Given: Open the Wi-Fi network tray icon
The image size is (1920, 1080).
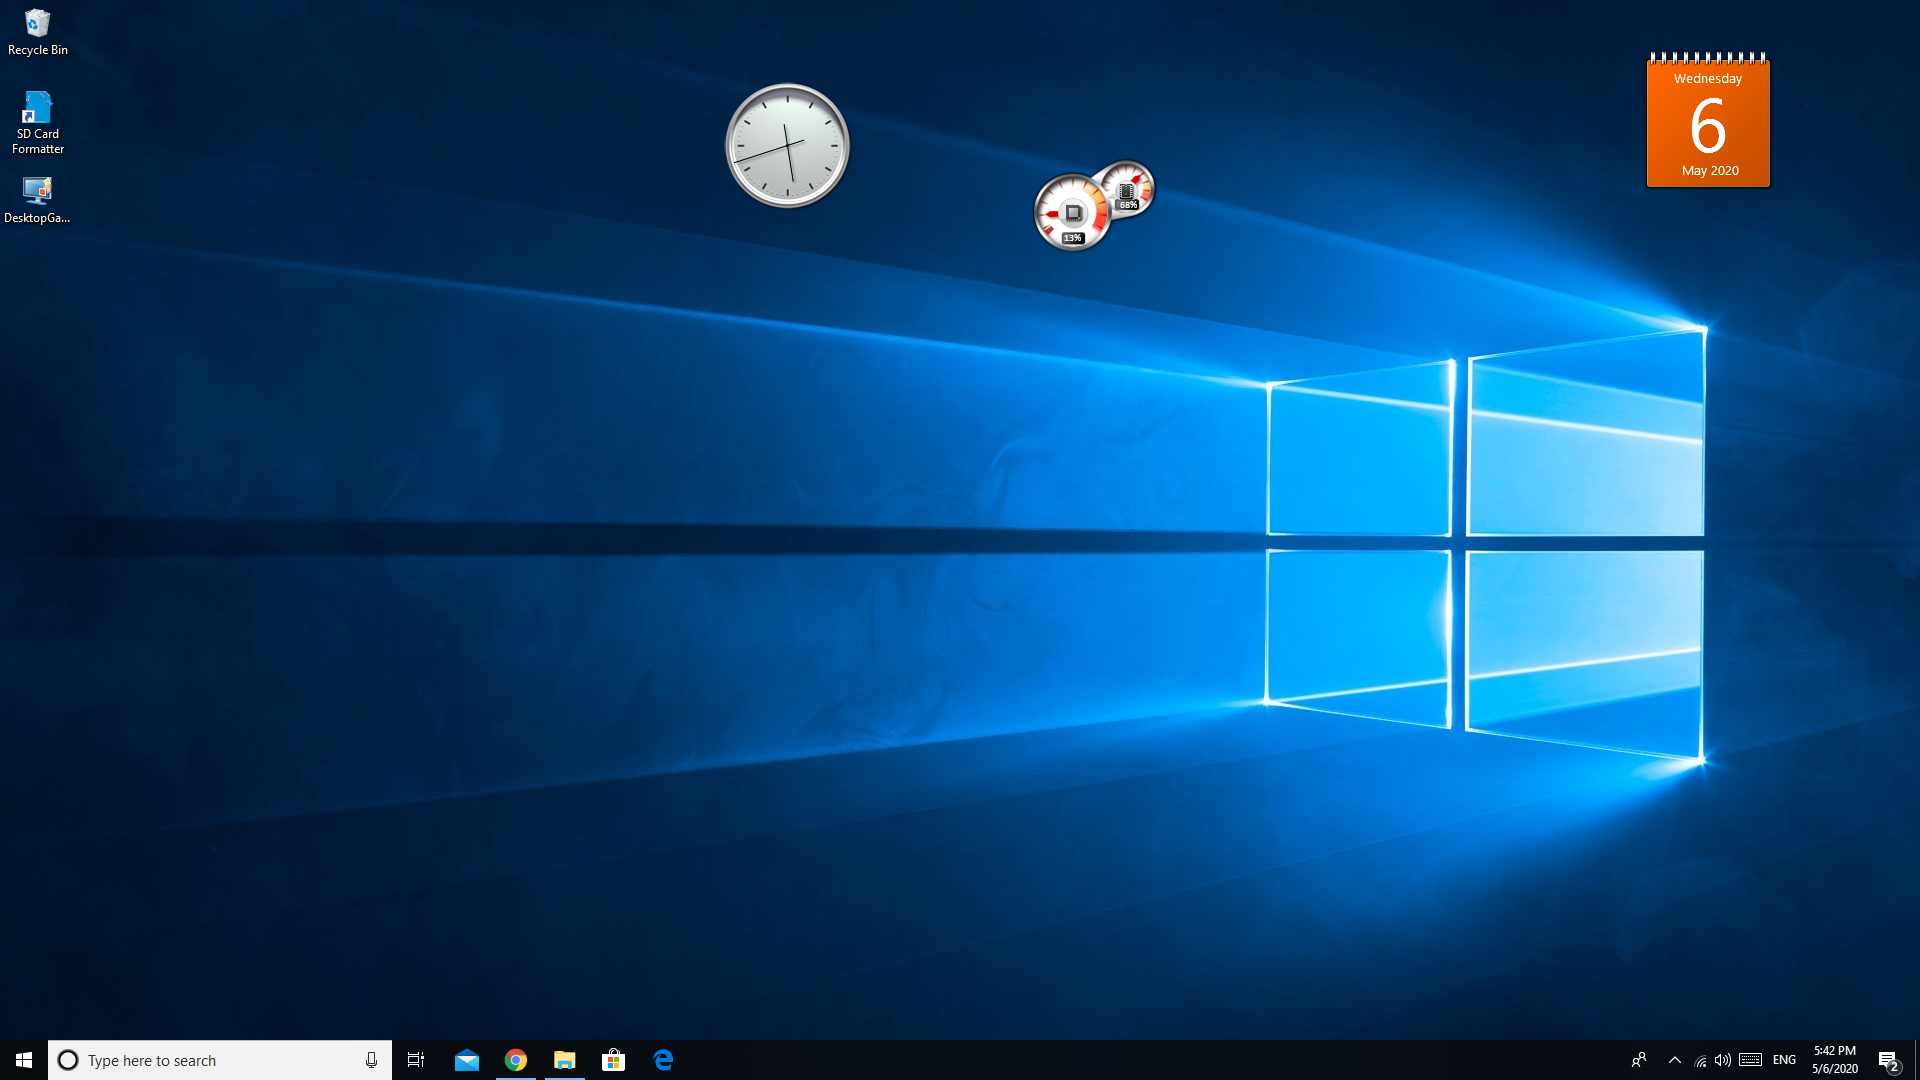Looking at the screenshot, I should click(x=1700, y=1060).
